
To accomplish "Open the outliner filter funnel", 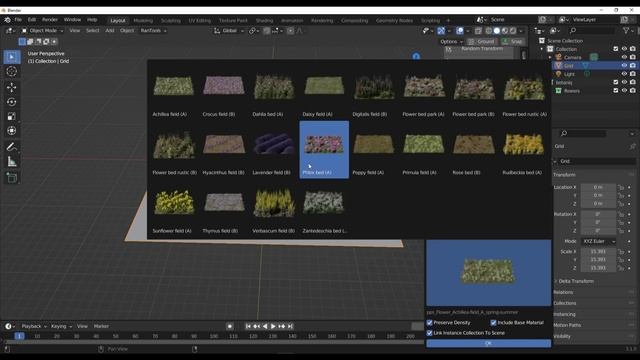I will pos(626,31).
